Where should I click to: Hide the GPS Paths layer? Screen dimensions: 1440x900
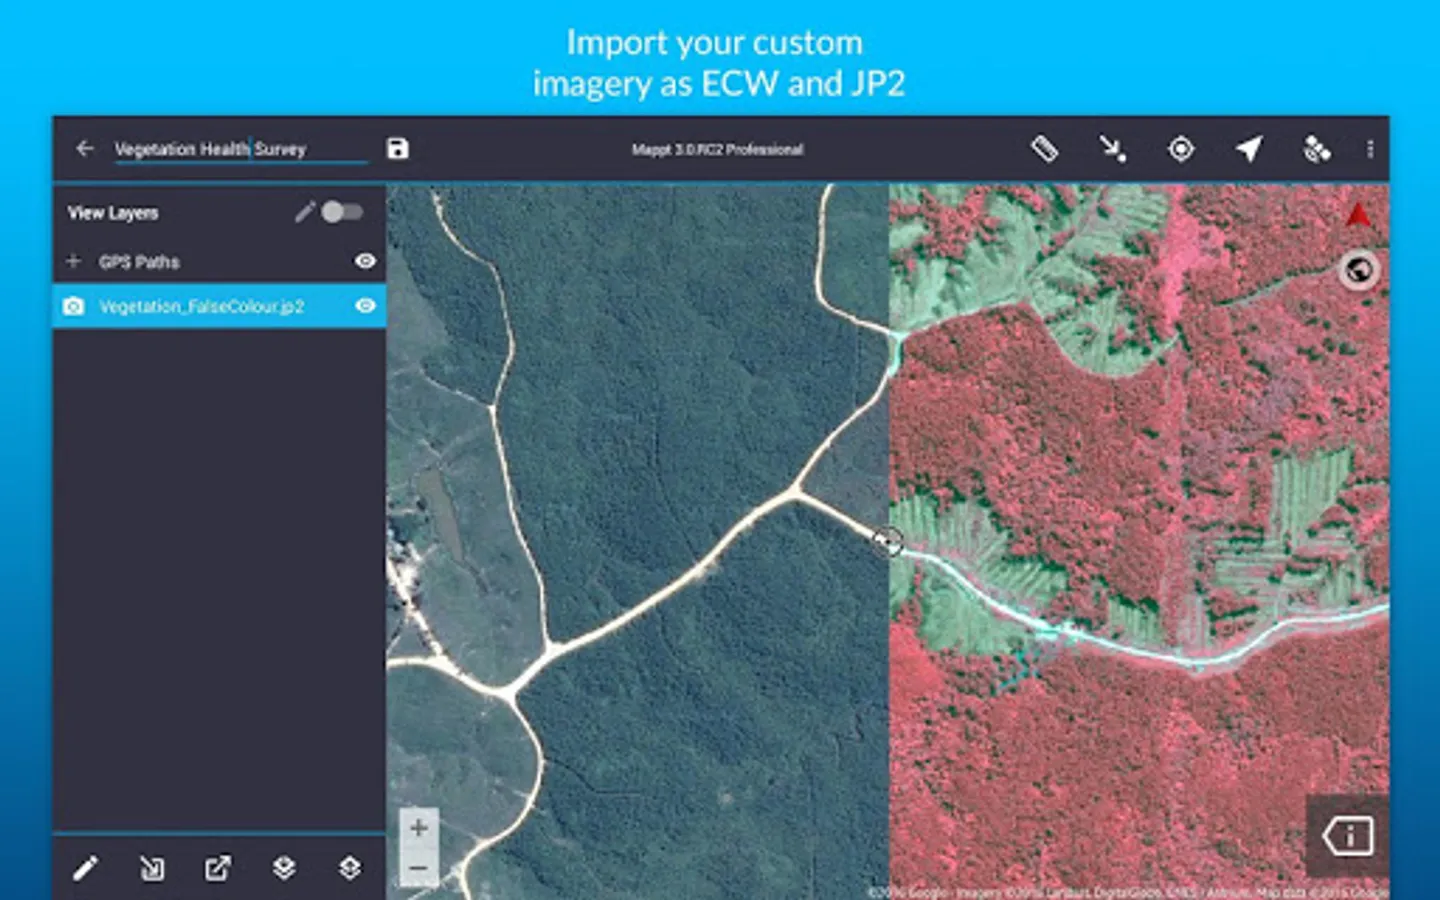[x=366, y=261]
